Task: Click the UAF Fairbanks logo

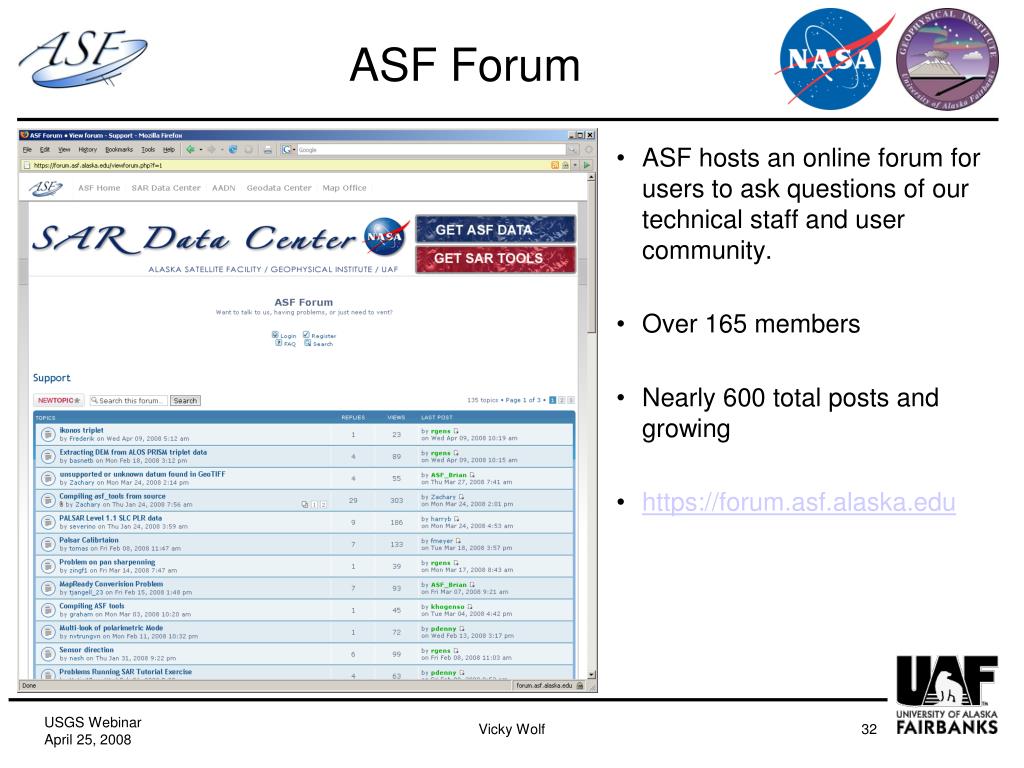Action: (947, 695)
